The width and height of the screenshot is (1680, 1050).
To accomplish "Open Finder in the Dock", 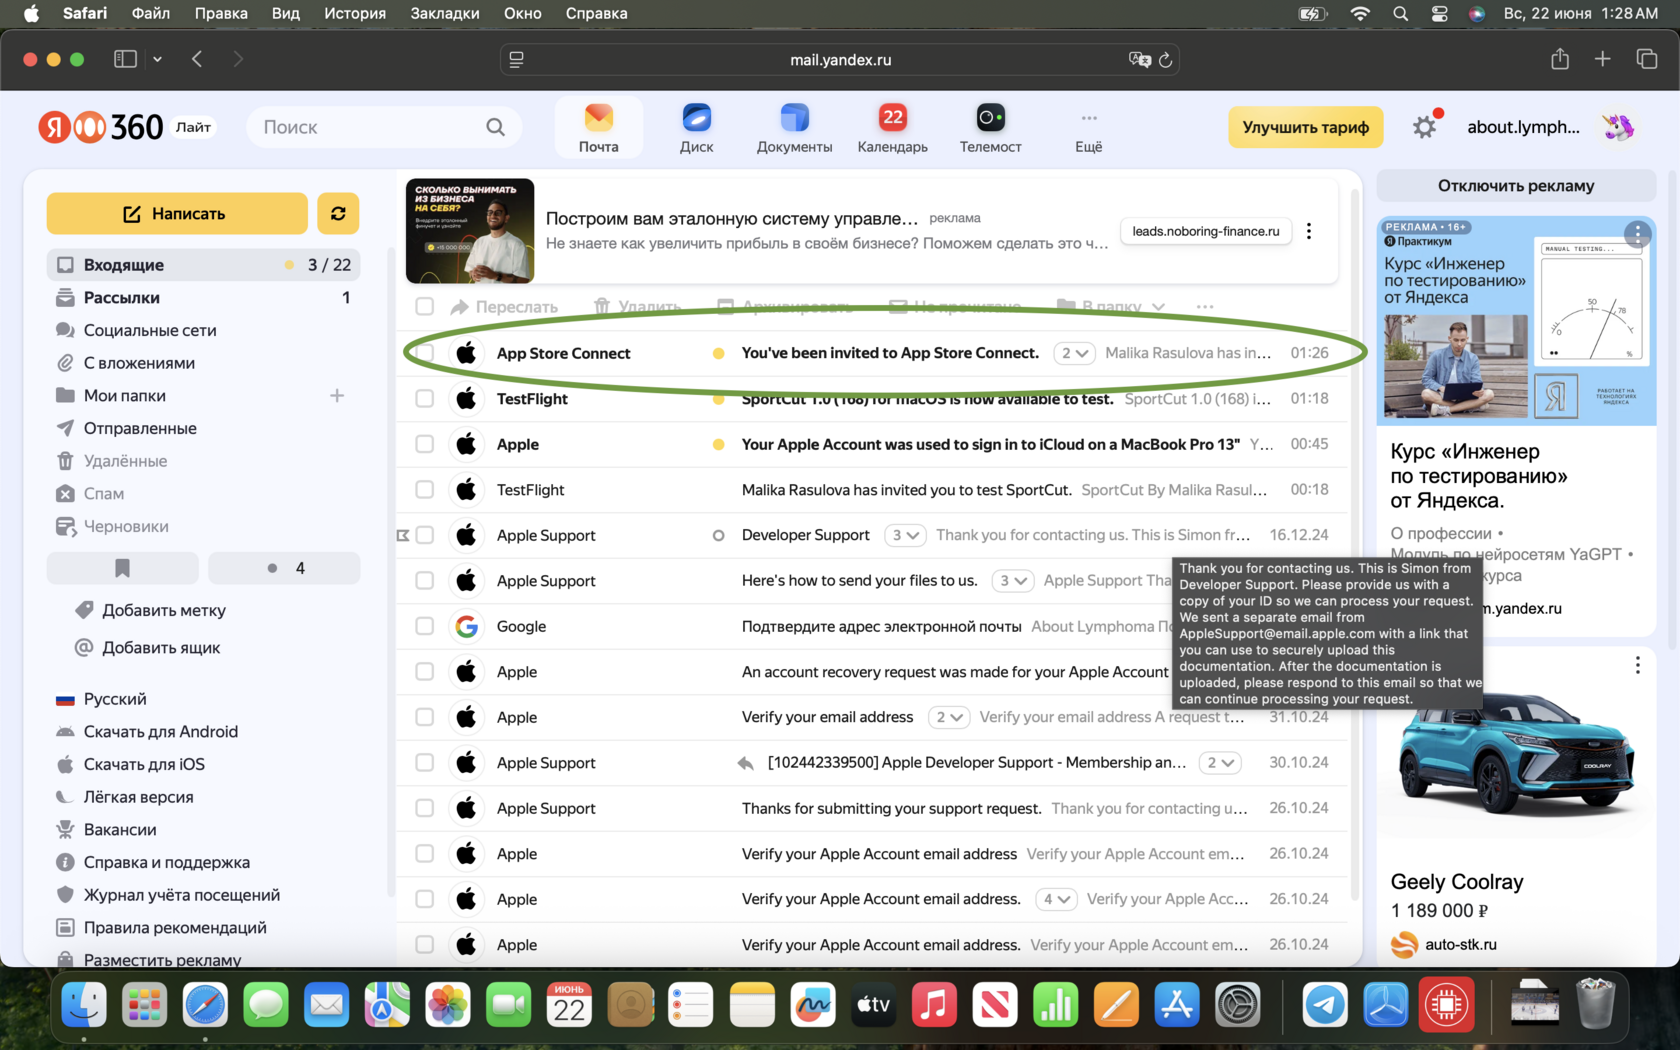I will point(84,1004).
